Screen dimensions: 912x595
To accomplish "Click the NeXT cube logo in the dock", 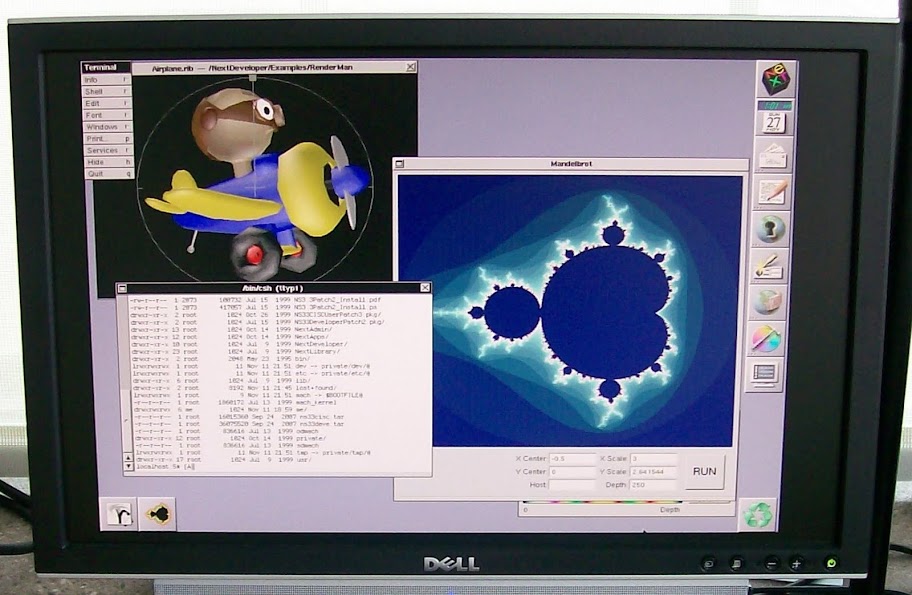I will 776,78.
